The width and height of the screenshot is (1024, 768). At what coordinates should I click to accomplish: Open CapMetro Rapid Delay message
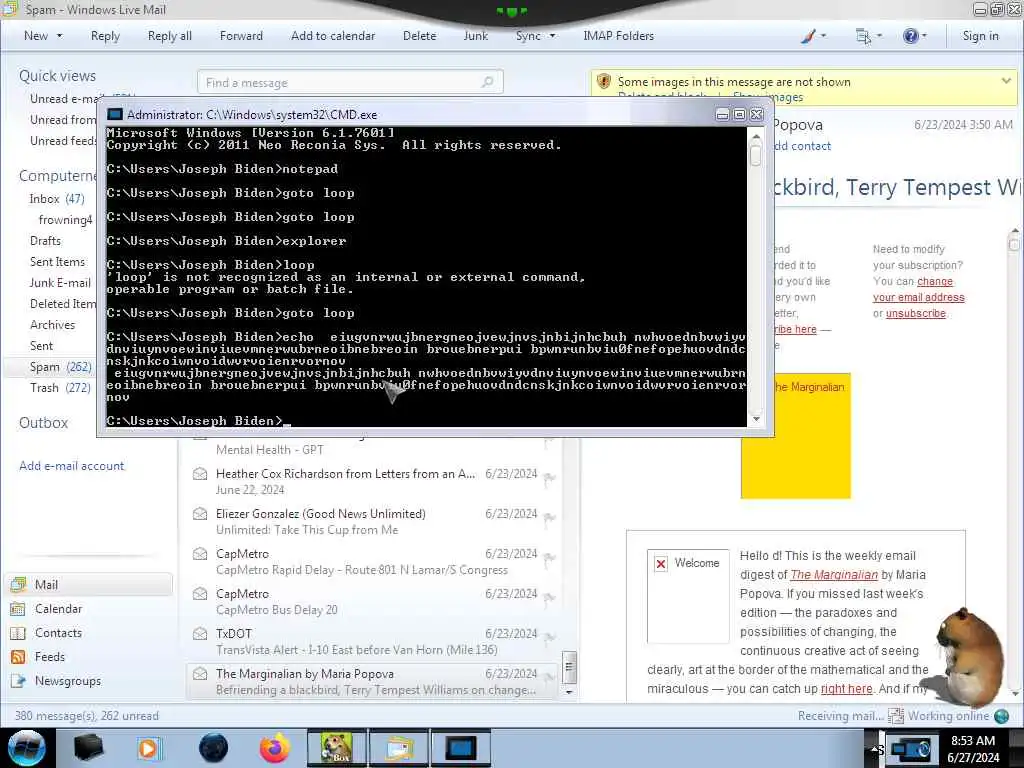pos(372,561)
